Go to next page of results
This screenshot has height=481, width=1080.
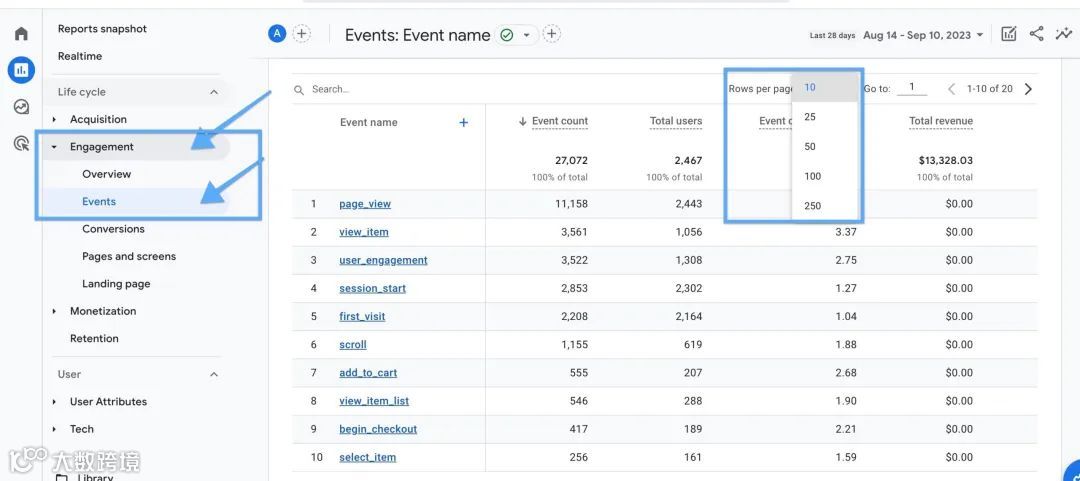[1028, 89]
